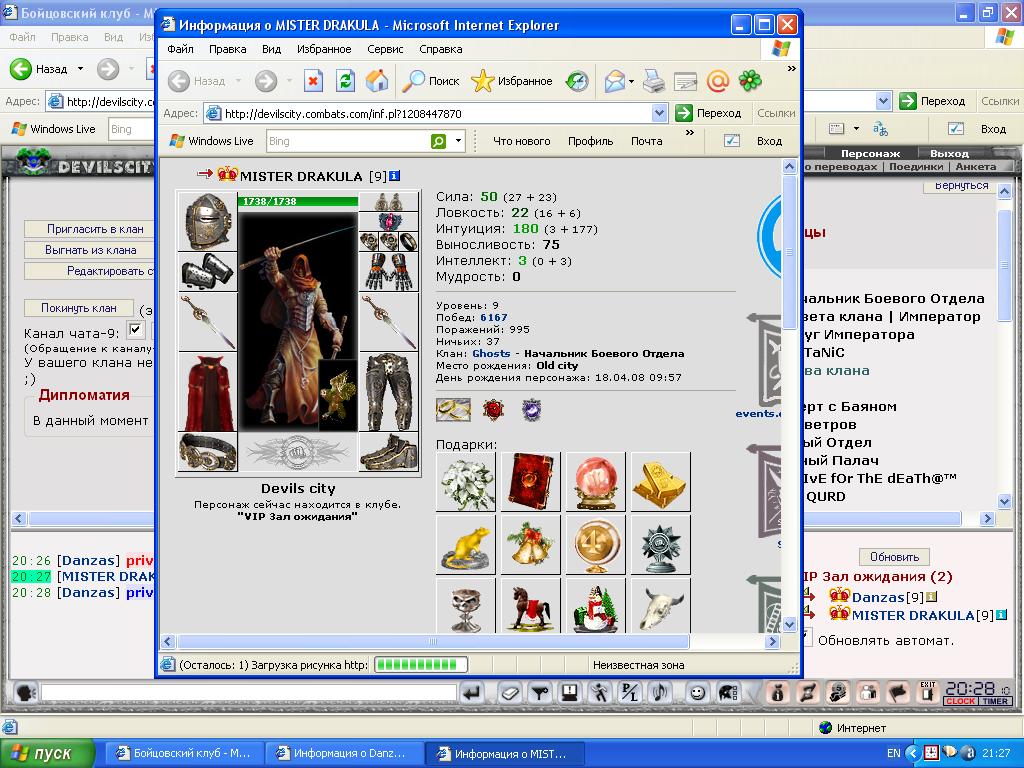Toggle the Канал чата-9 checkbox

136,329
